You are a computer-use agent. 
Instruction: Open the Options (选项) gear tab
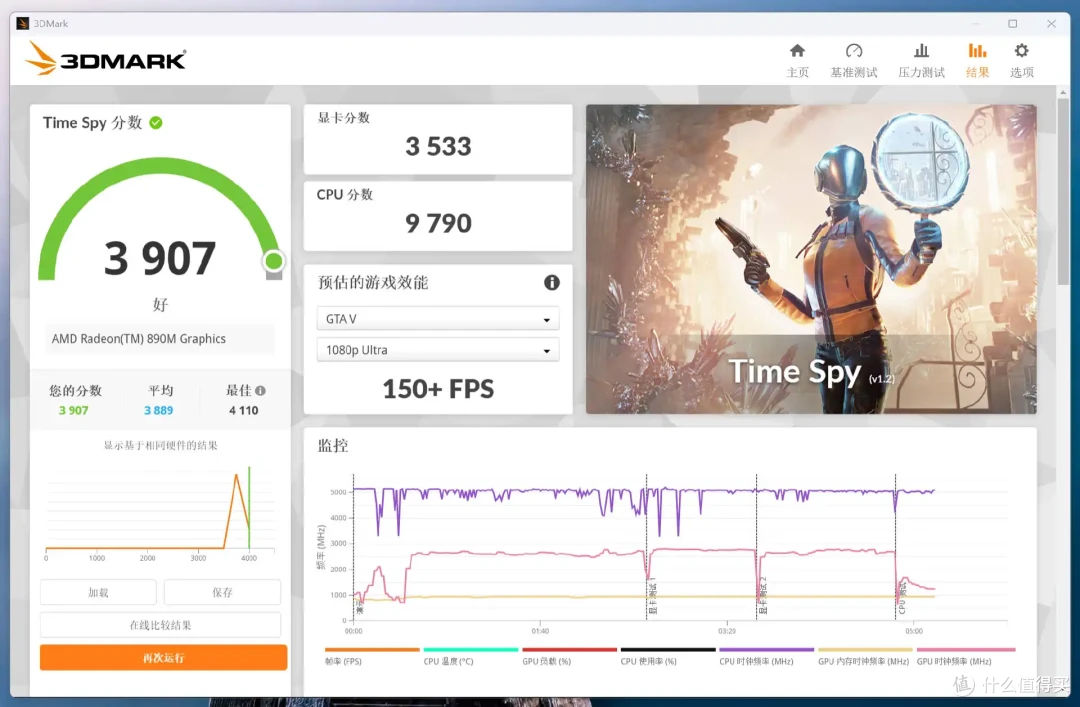(x=1021, y=61)
